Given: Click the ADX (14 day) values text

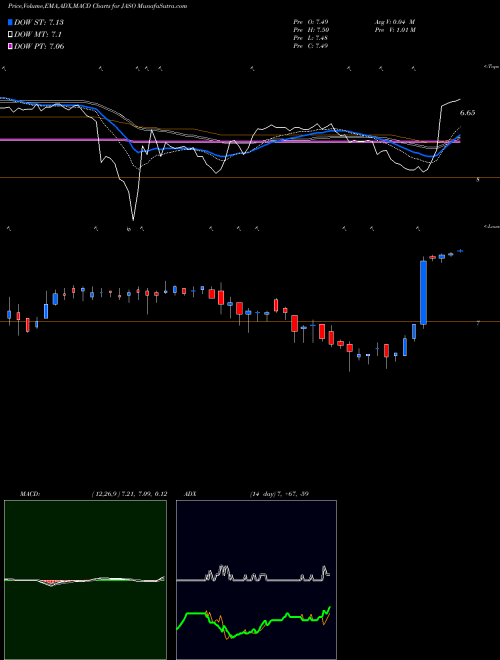Looking at the screenshot, I should click(x=279, y=494).
